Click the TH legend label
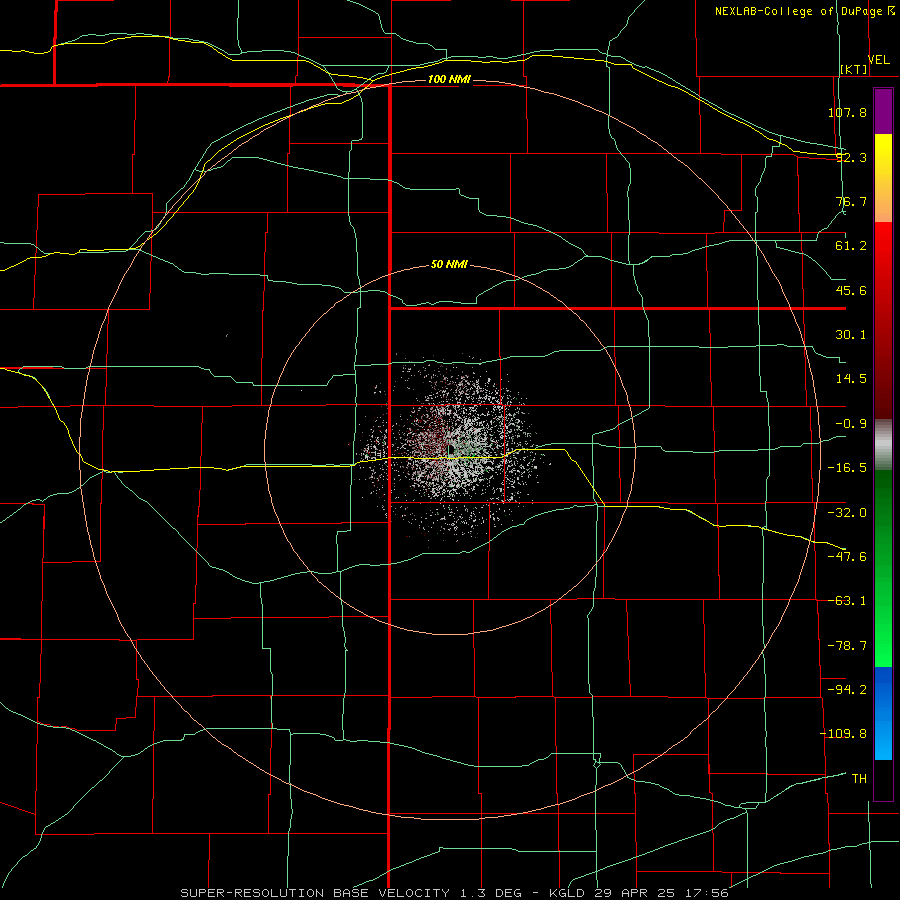 [859, 779]
